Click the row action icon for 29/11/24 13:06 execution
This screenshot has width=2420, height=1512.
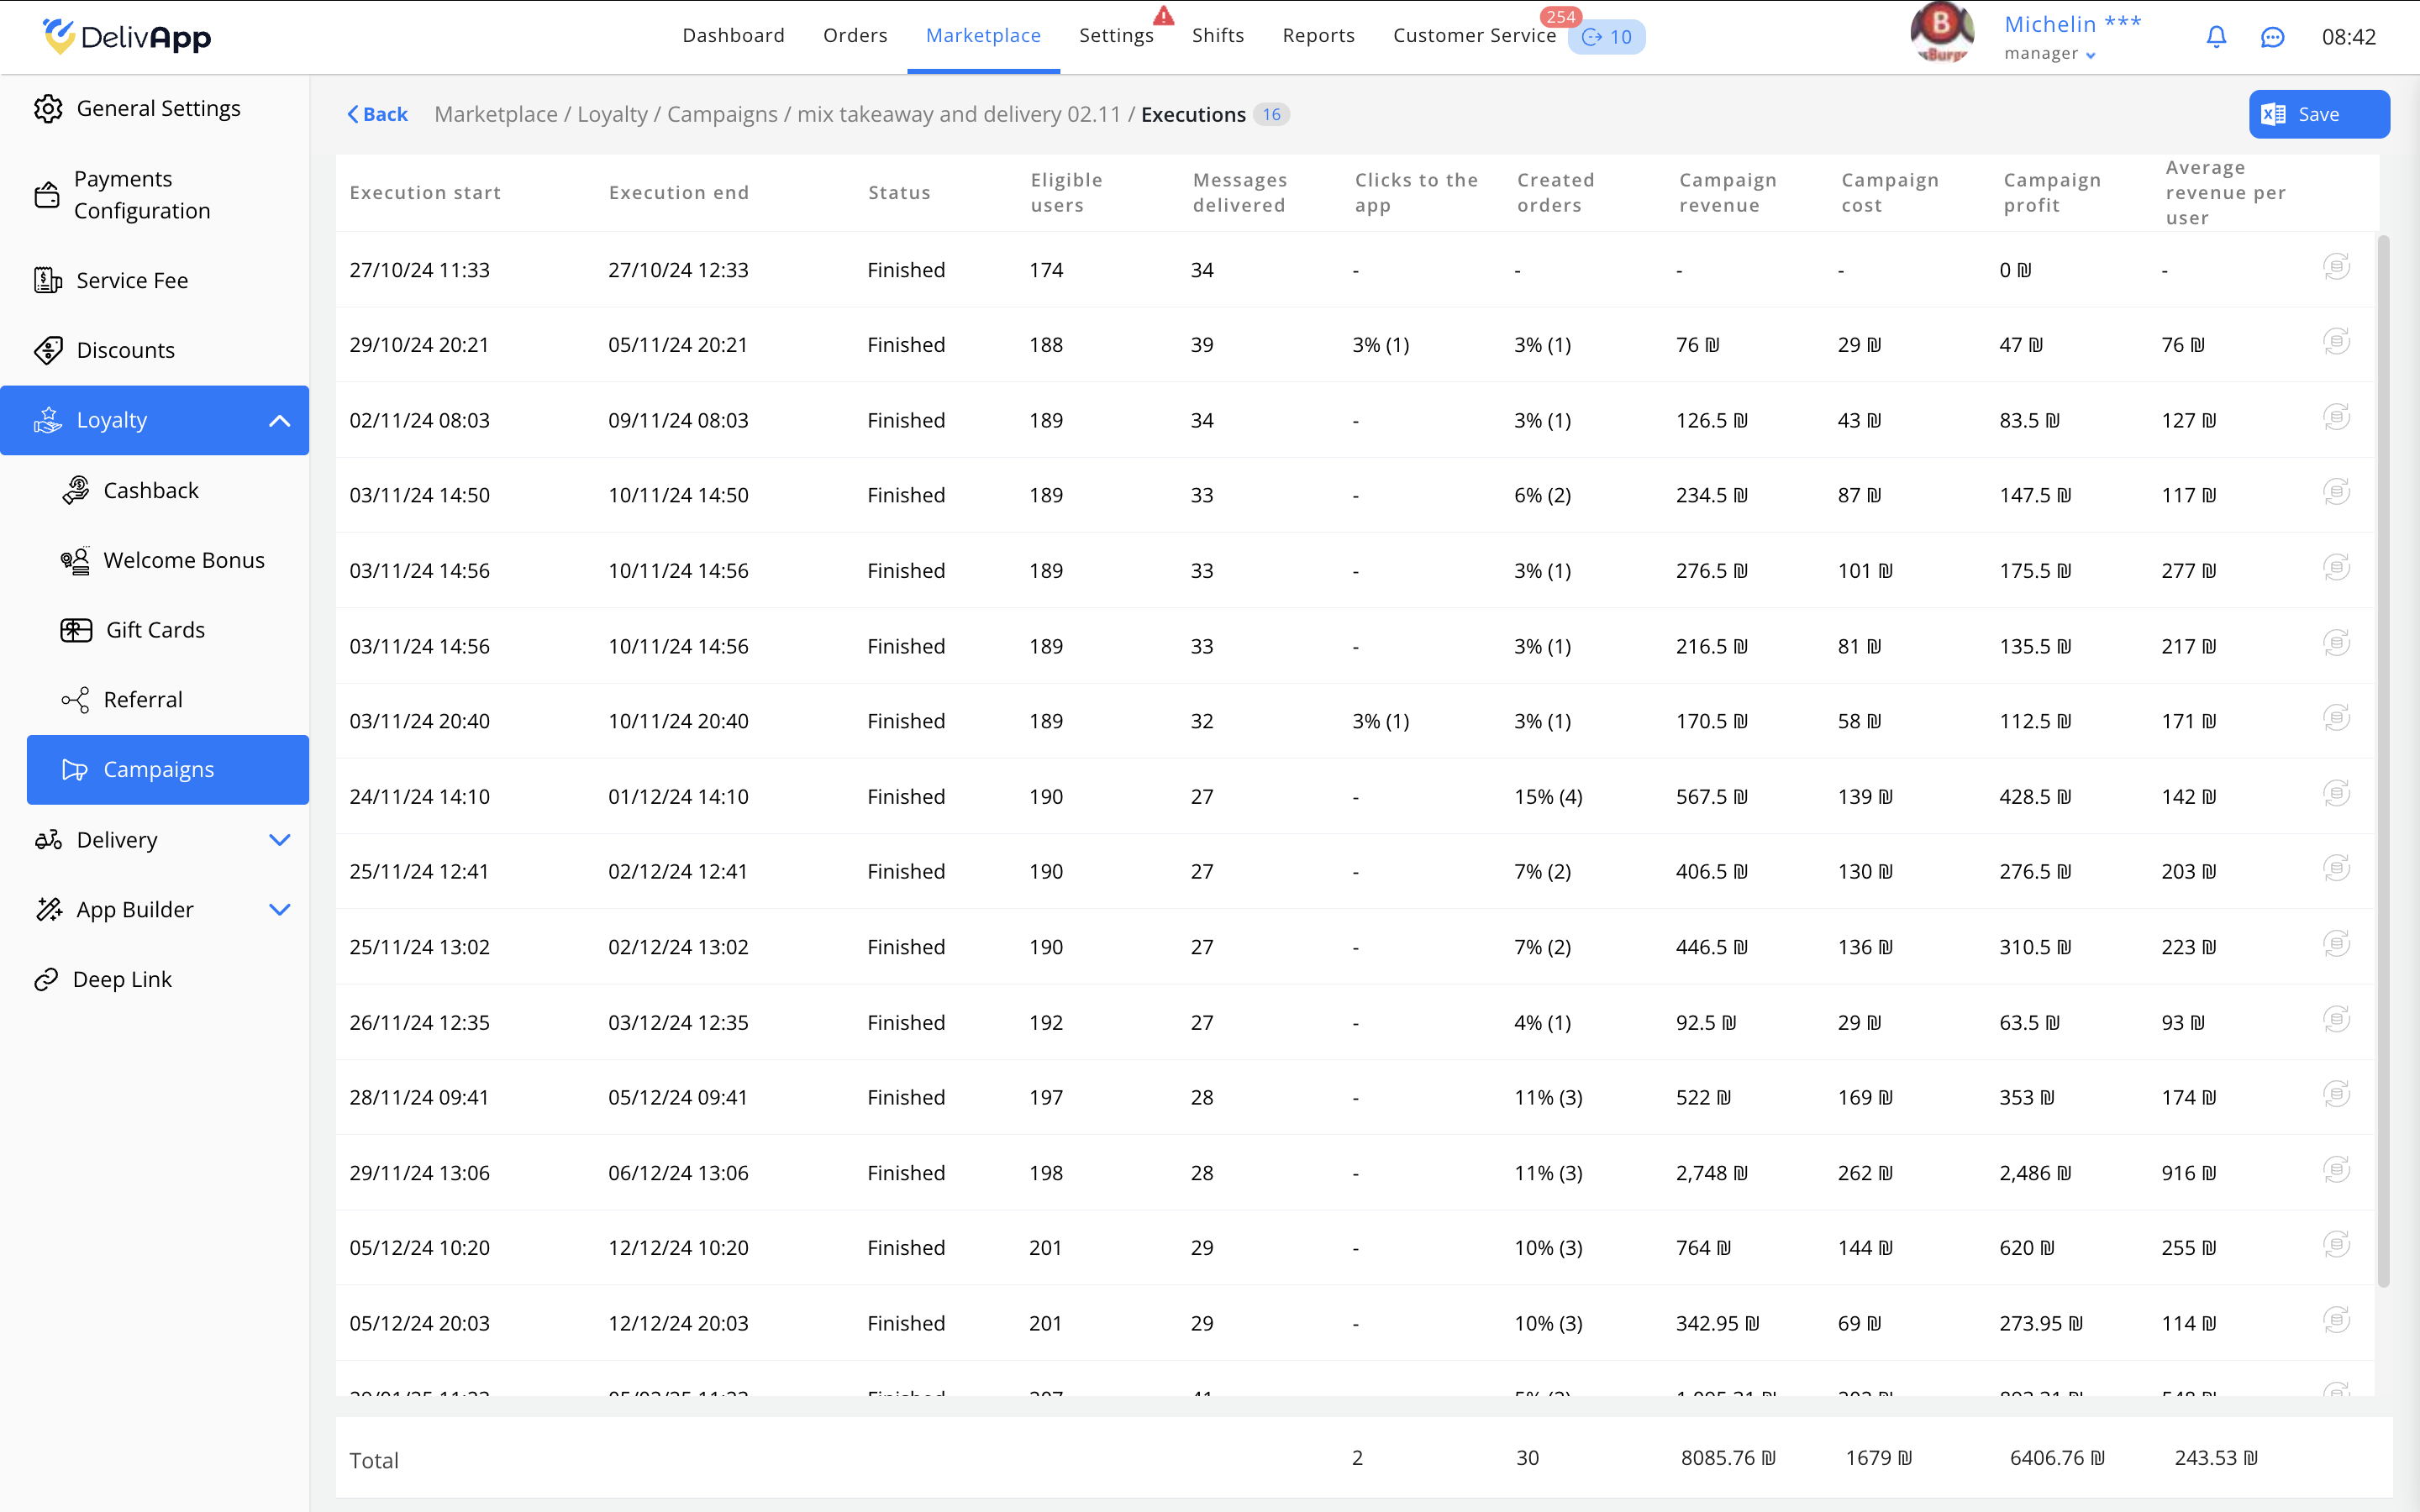coord(2336,1170)
